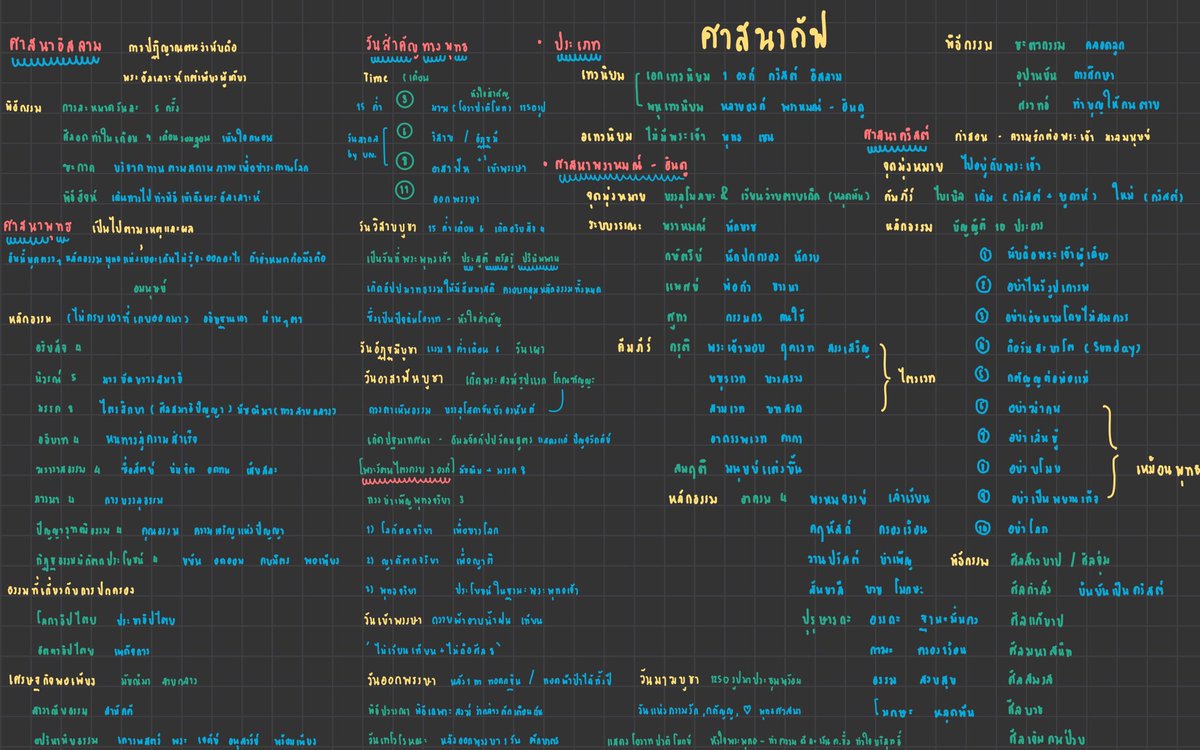This screenshot has height=750, width=1200.
Task: Click the green word "ศราทธ์"
Action: click(1033, 105)
